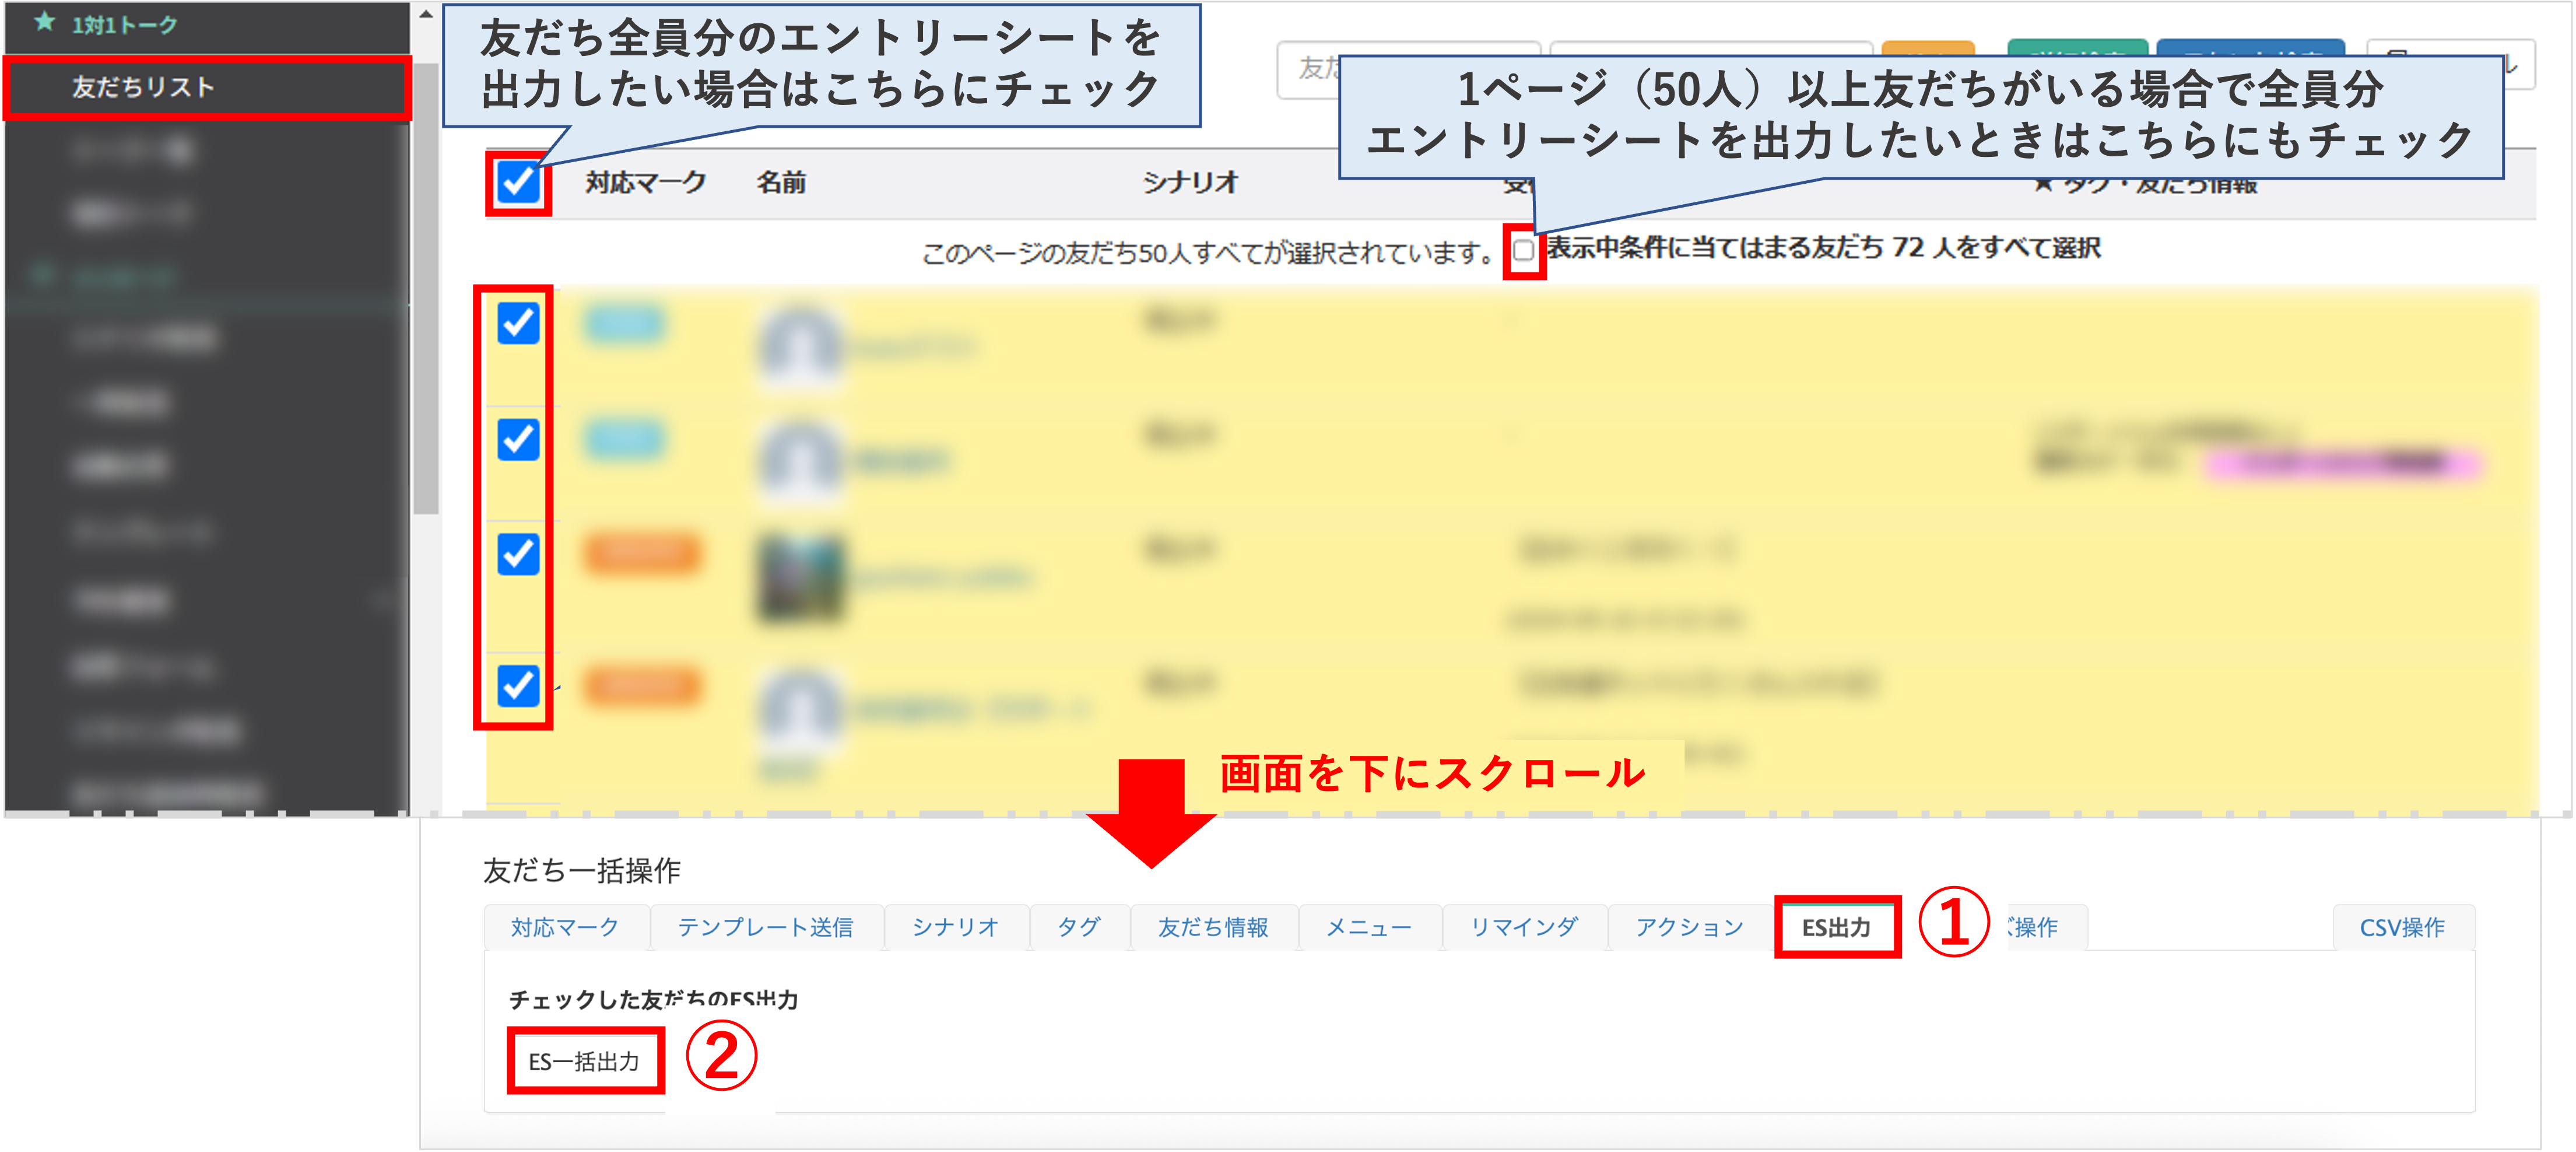Open the 対応マーク tab
2576x1152 pixels.
[565, 927]
